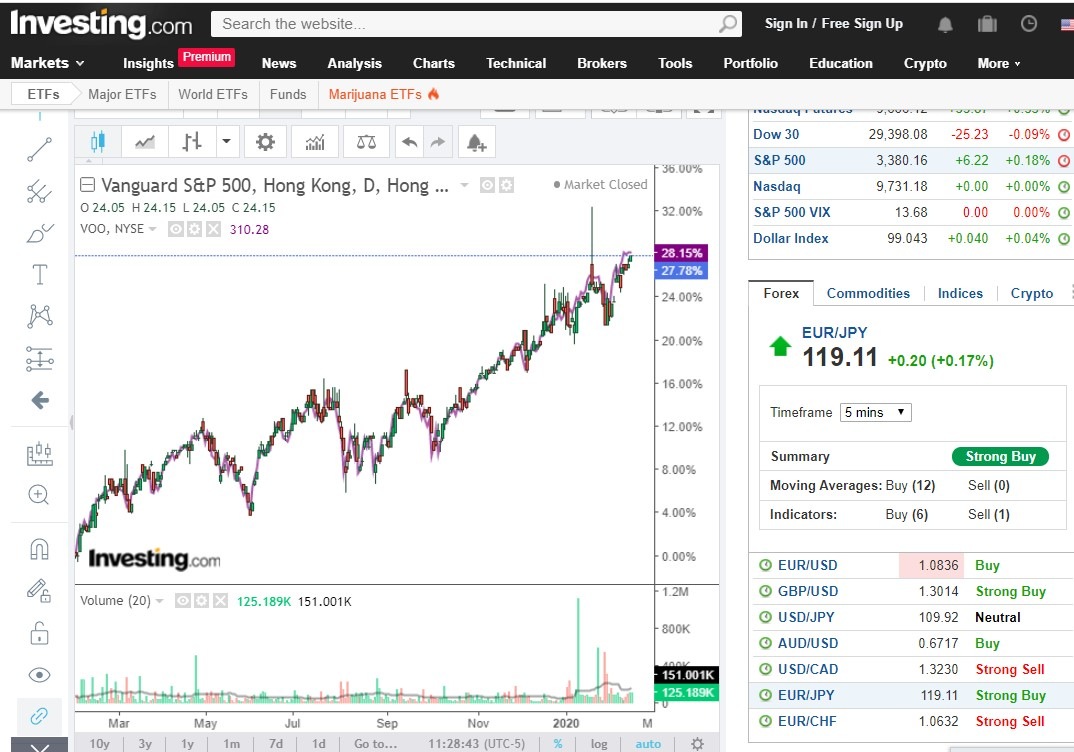Toggle lock all drawing tools
This screenshot has width=1074, height=752.
(x=40, y=633)
